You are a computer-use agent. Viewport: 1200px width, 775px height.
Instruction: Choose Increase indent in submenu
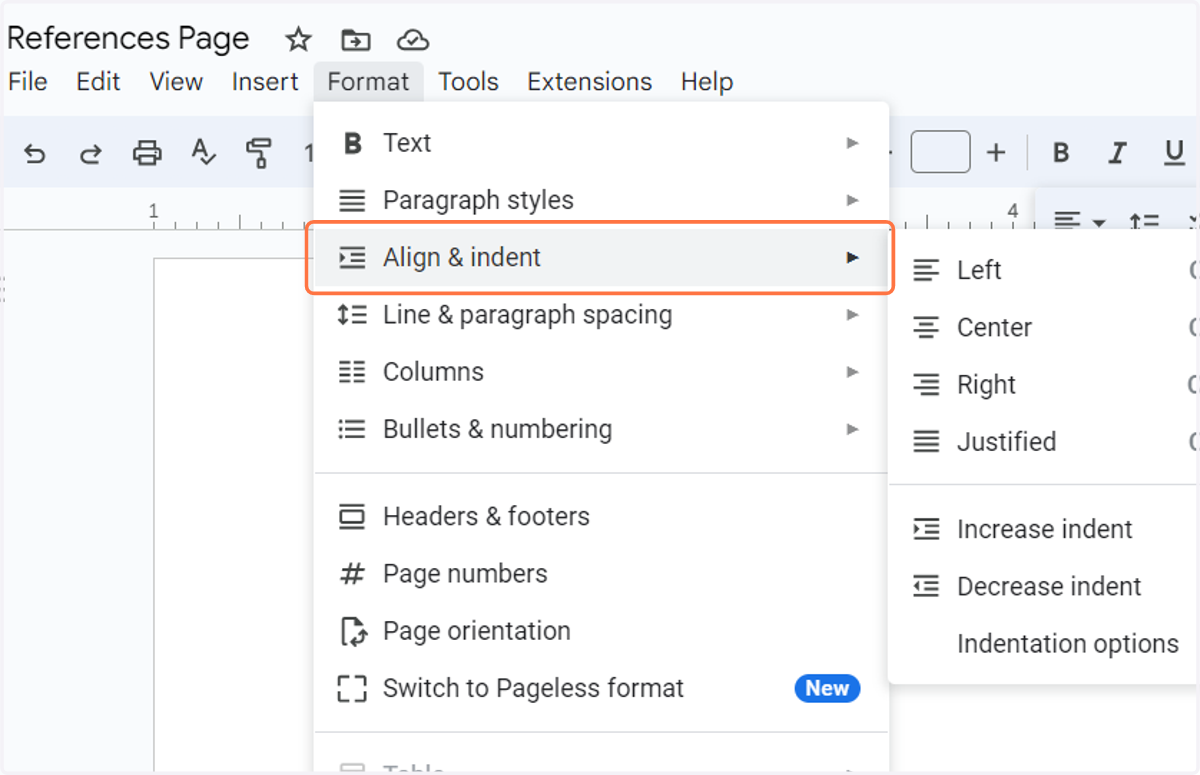coord(1044,529)
